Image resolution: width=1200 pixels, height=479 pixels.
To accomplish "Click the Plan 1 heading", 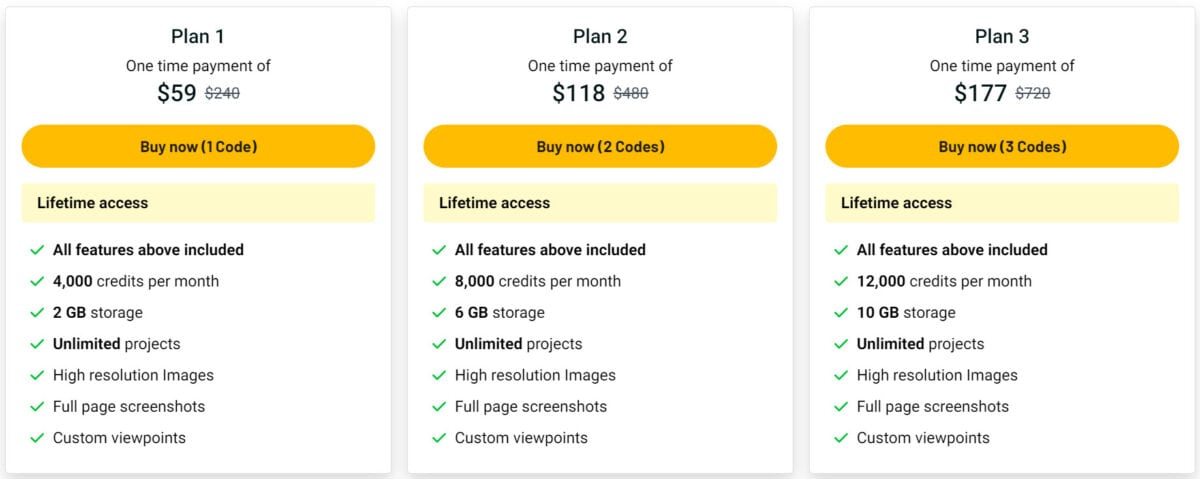I will click(198, 37).
